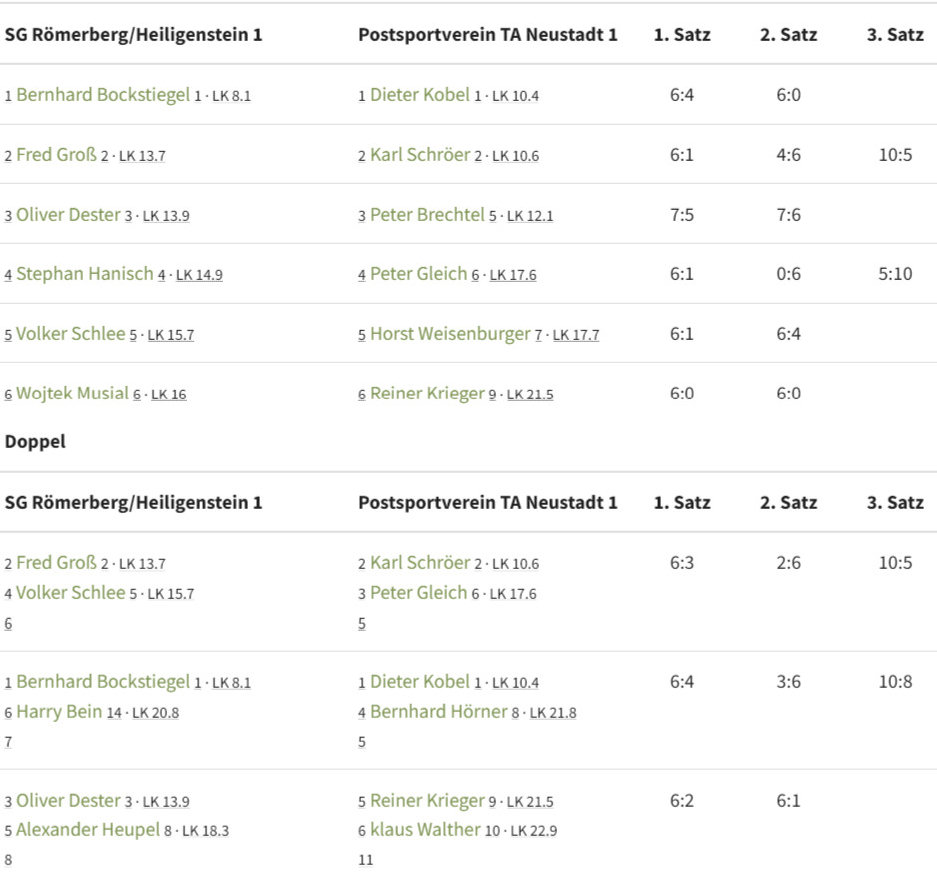Open Harry Bein's doubles player link
This screenshot has width=937, height=883.
(59, 711)
